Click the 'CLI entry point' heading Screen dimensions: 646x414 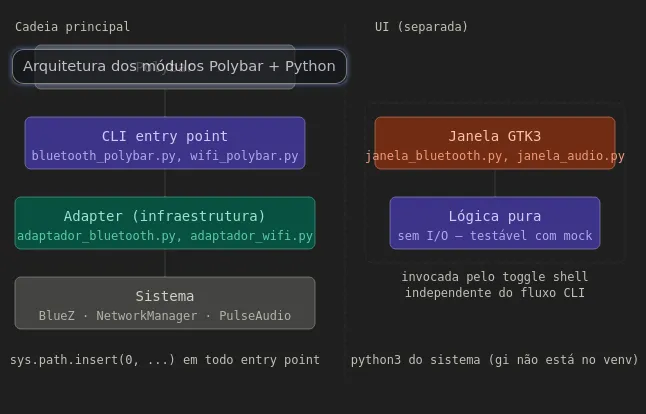pyautogui.click(x=165, y=136)
